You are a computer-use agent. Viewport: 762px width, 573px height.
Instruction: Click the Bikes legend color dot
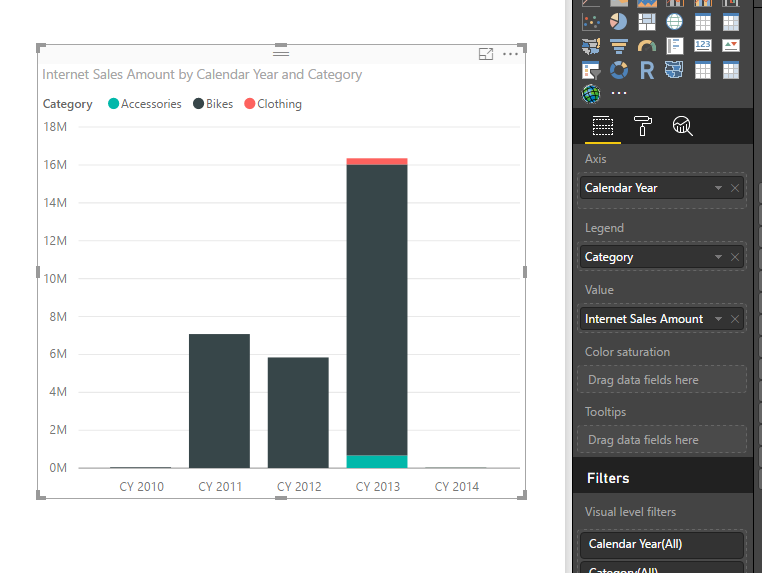click(x=198, y=104)
